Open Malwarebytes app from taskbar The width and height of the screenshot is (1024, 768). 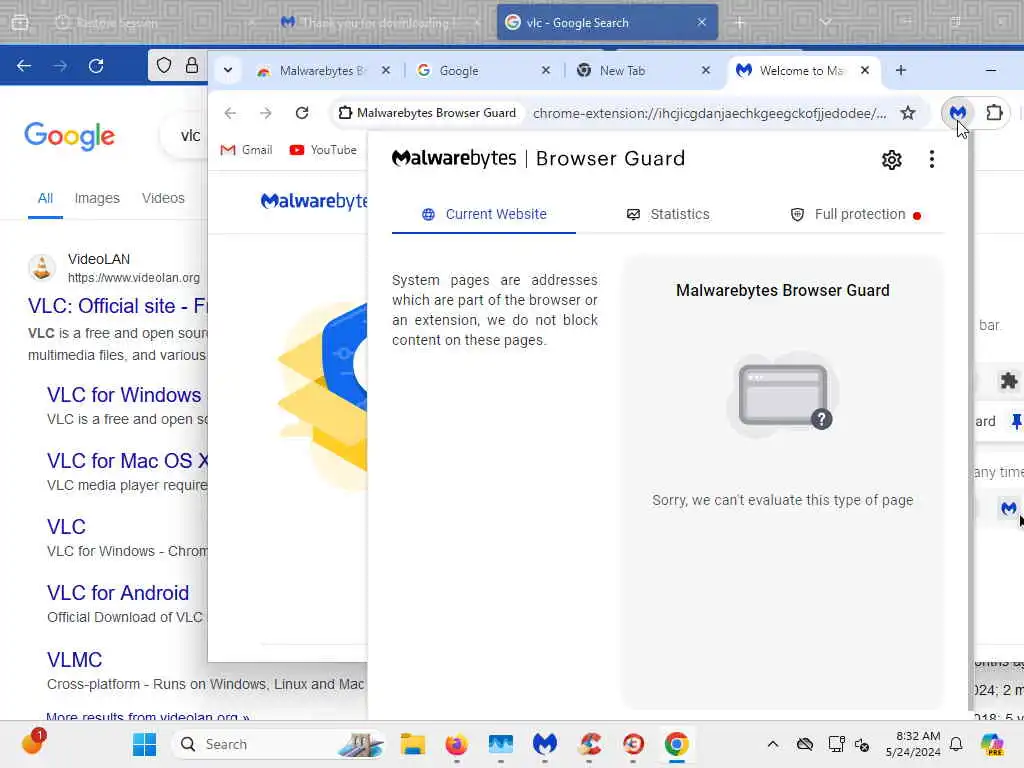click(545, 744)
